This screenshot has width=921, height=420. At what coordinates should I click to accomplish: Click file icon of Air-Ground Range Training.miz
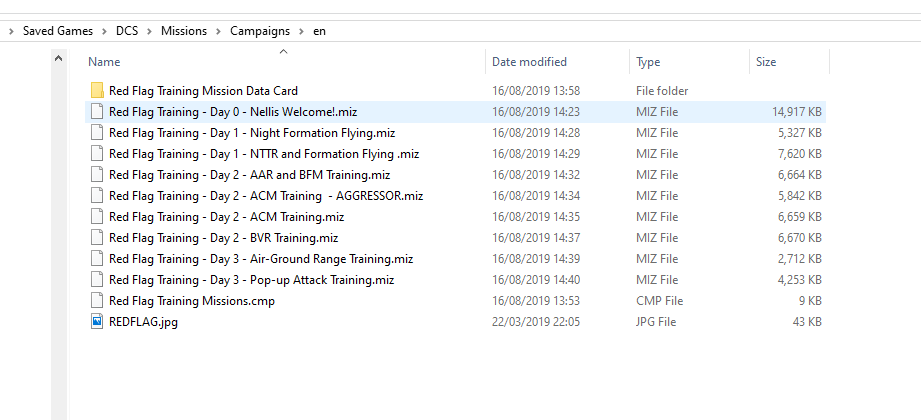click(98, 259)
